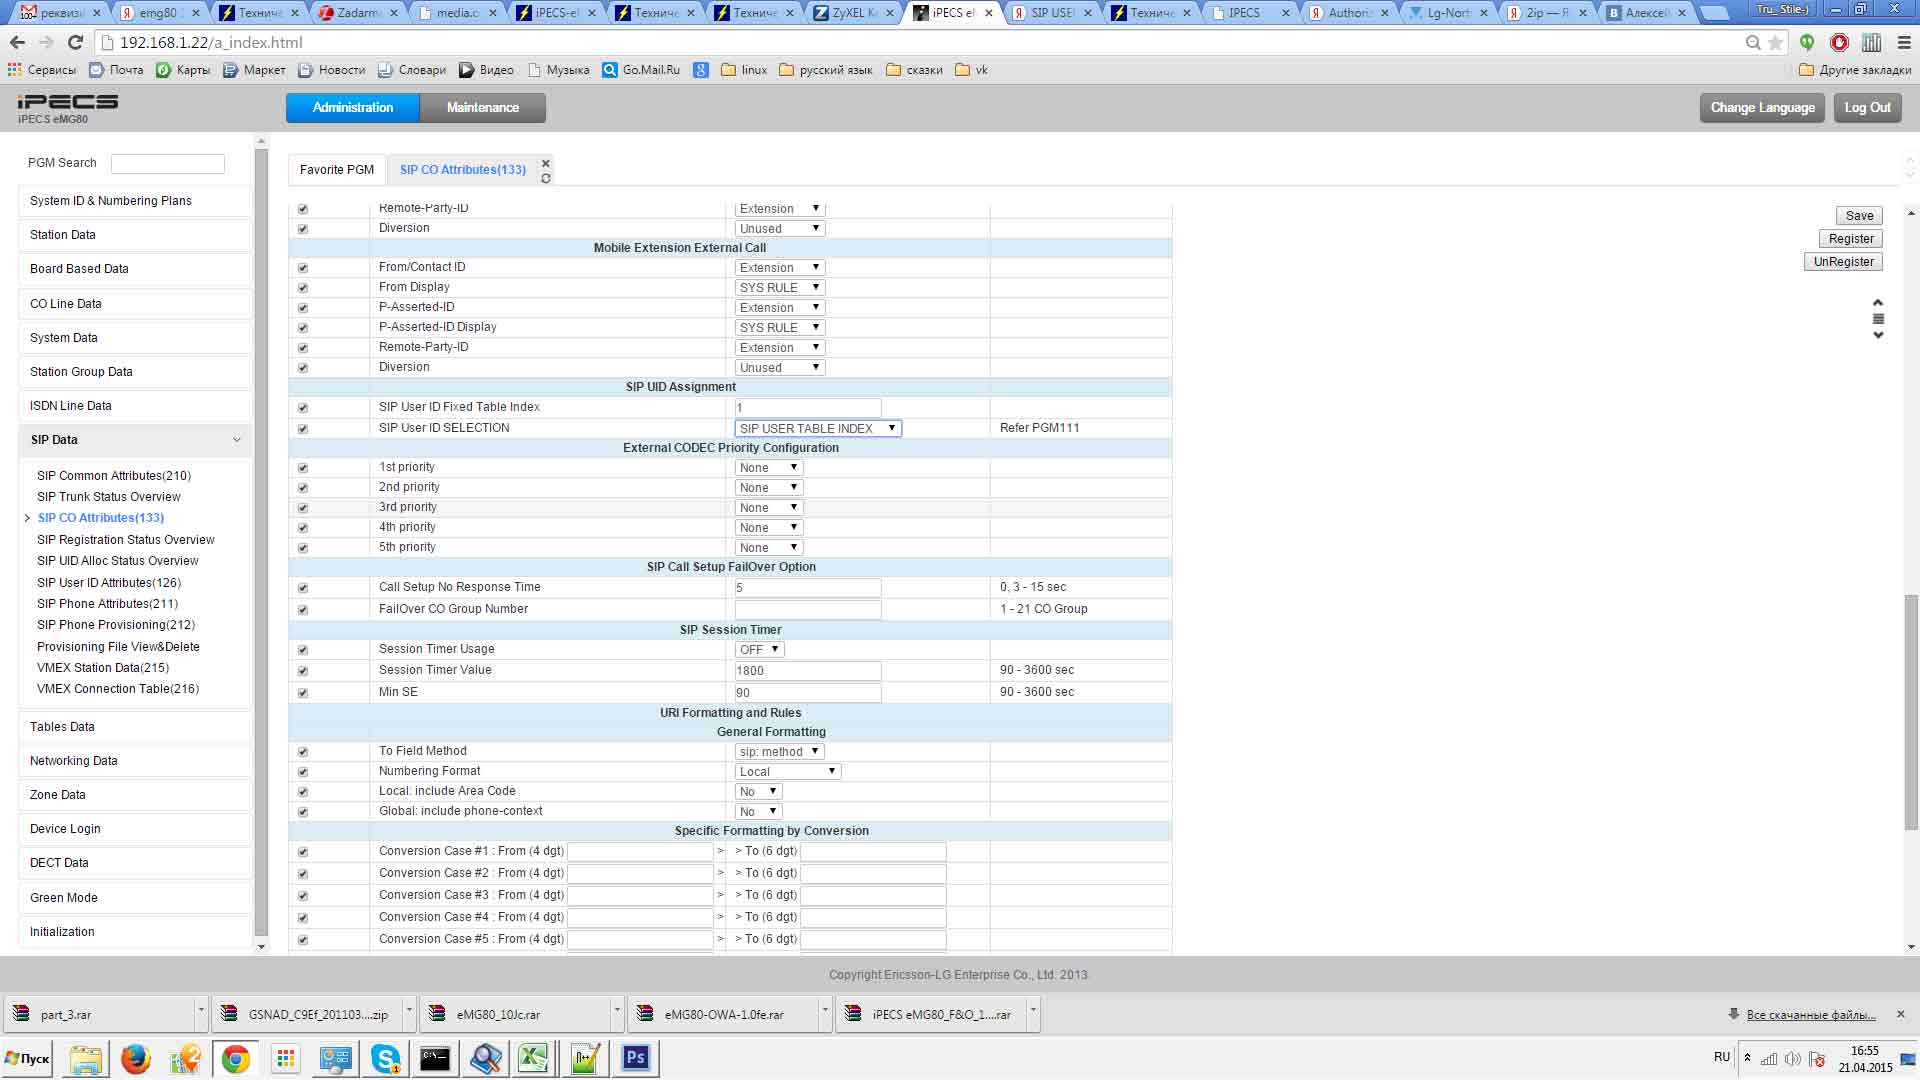Image resolution: width=1920 pixels, height=1080 pixels.
Task: Click the down chevron icon below UnRegister
Action: coord(1878,336)
